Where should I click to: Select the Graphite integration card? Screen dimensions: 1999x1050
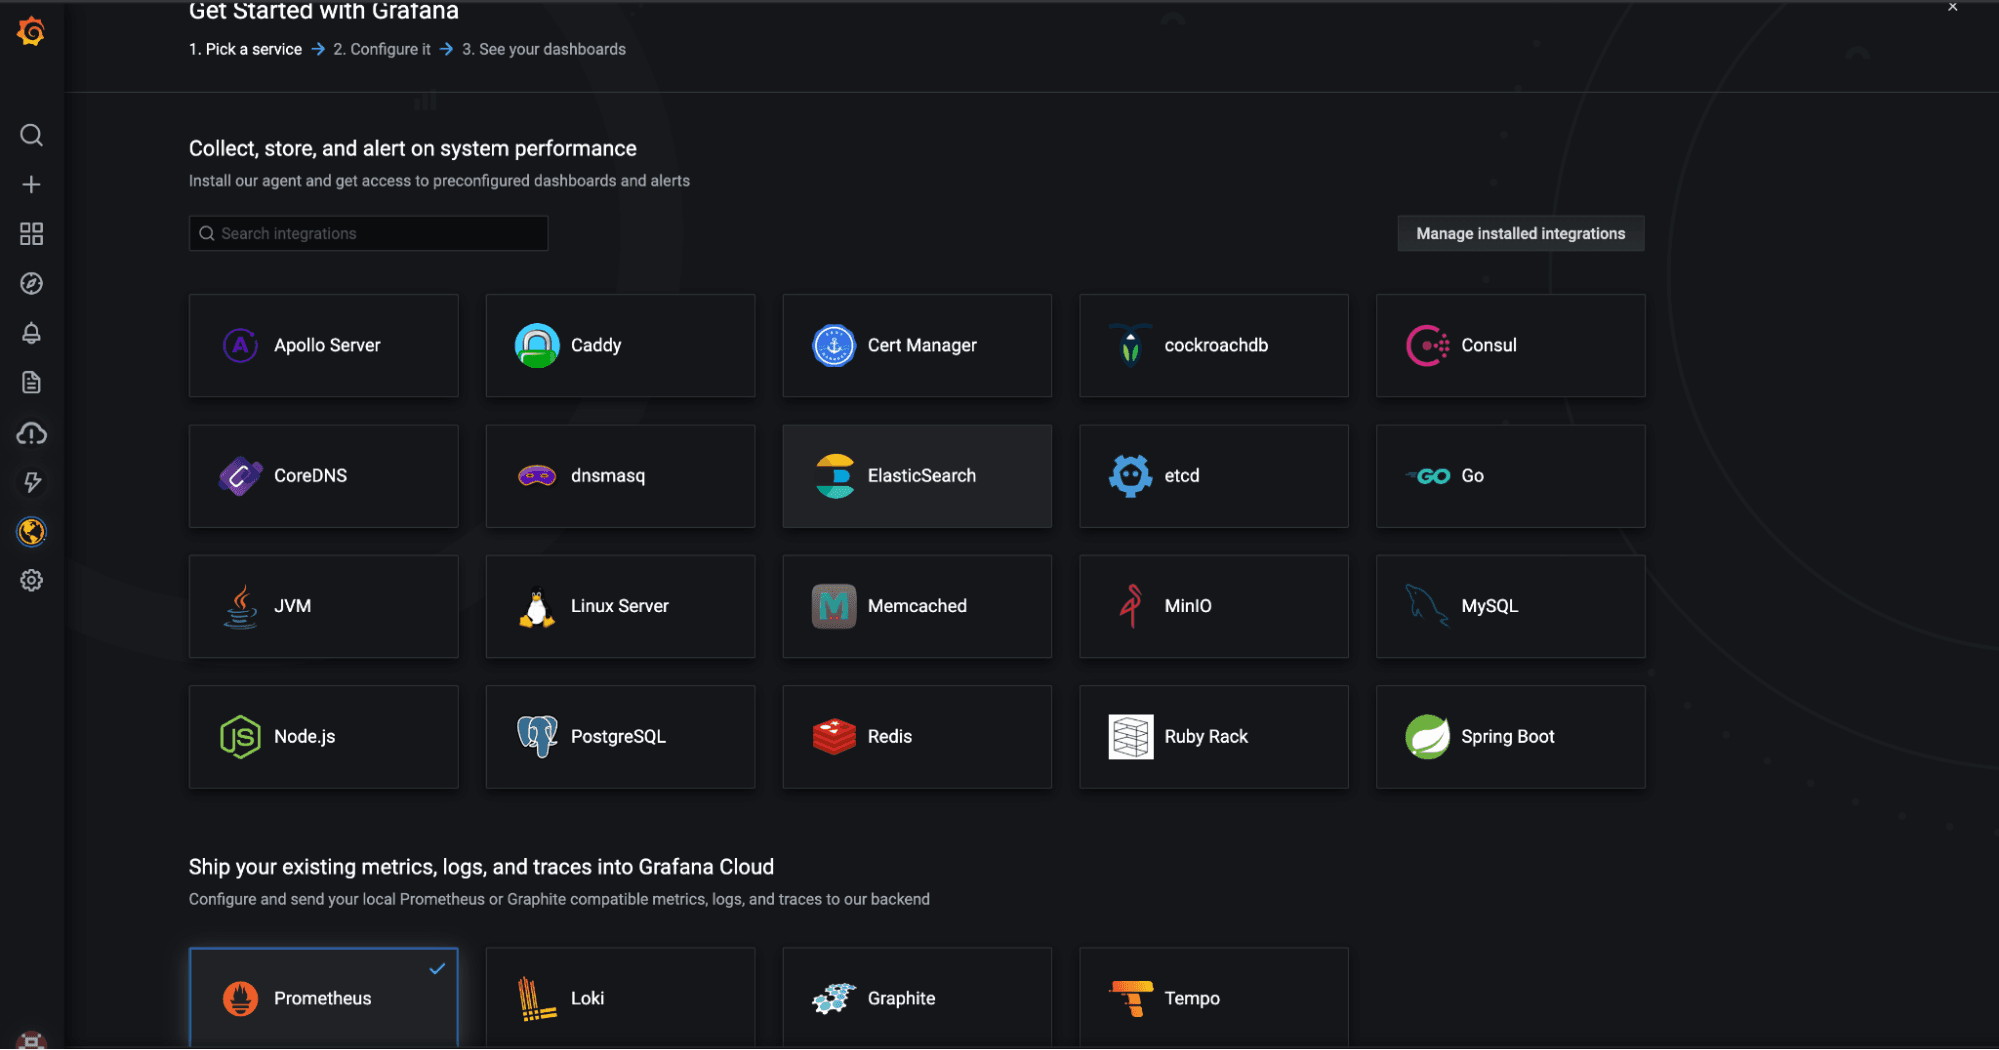point(916,997)
